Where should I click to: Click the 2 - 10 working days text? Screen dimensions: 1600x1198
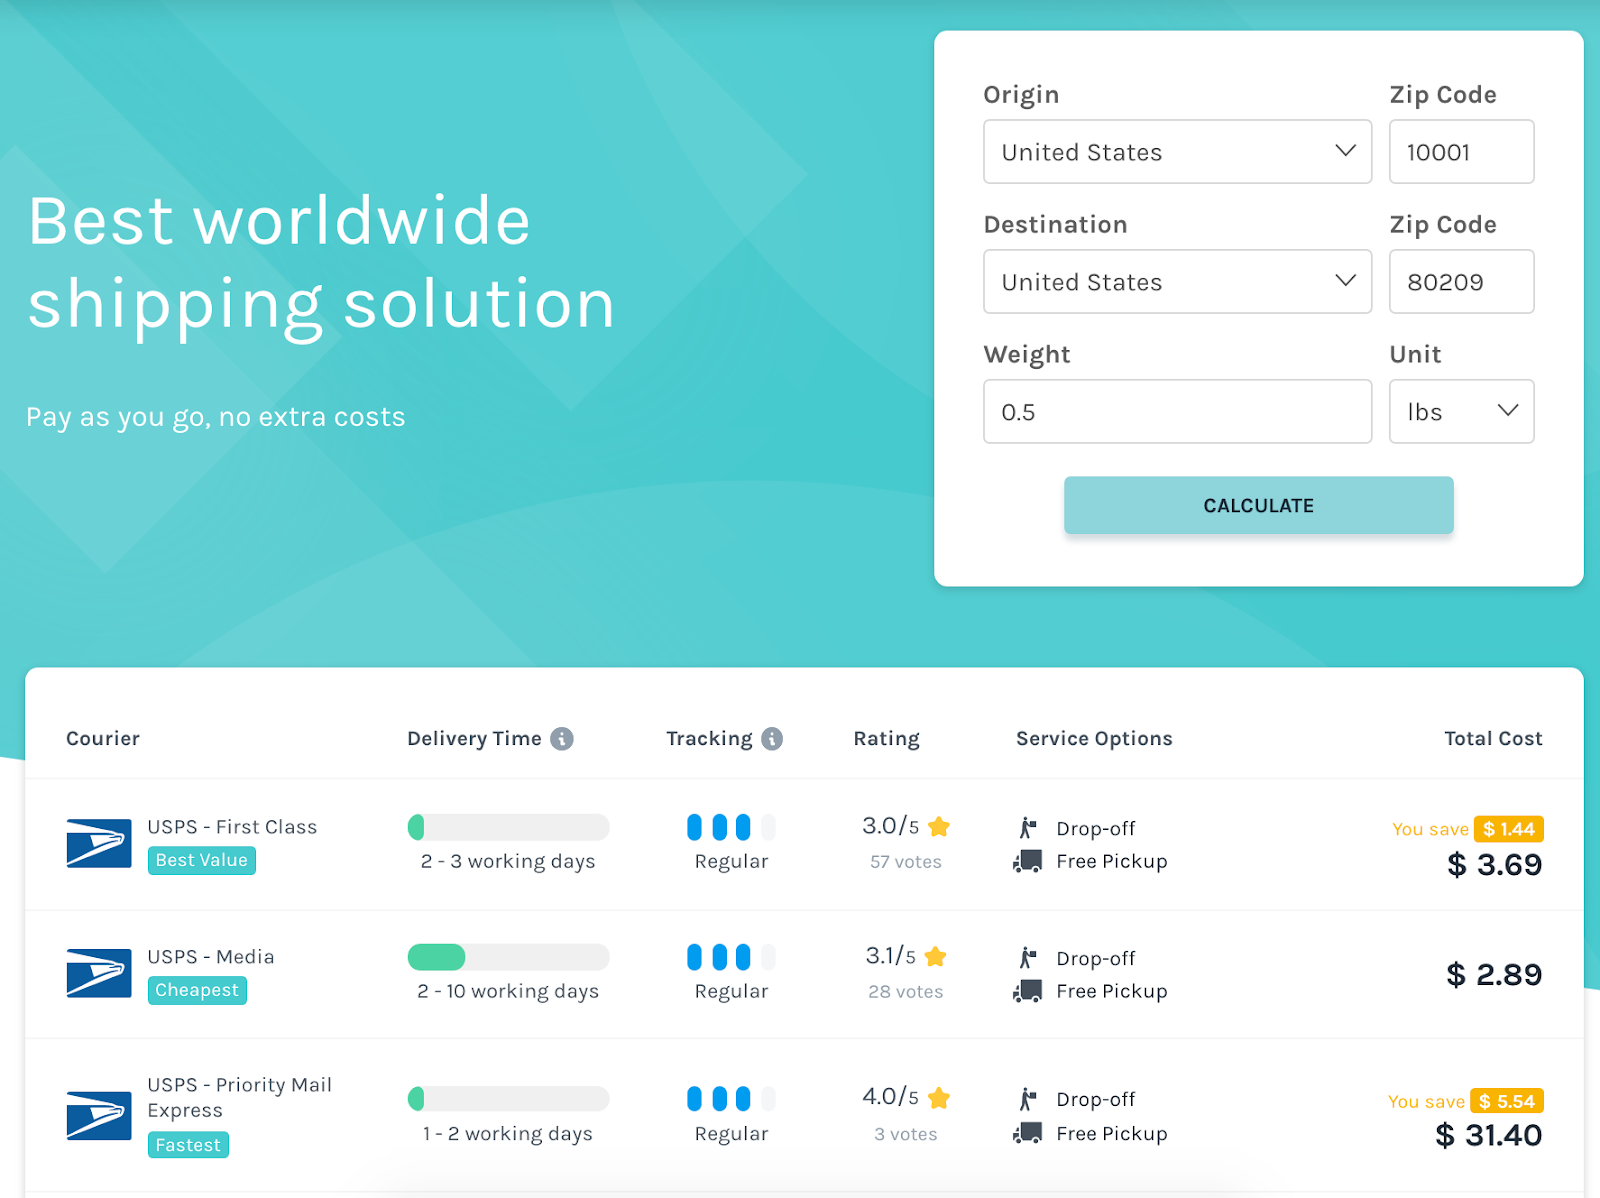(x=508, y=992)
